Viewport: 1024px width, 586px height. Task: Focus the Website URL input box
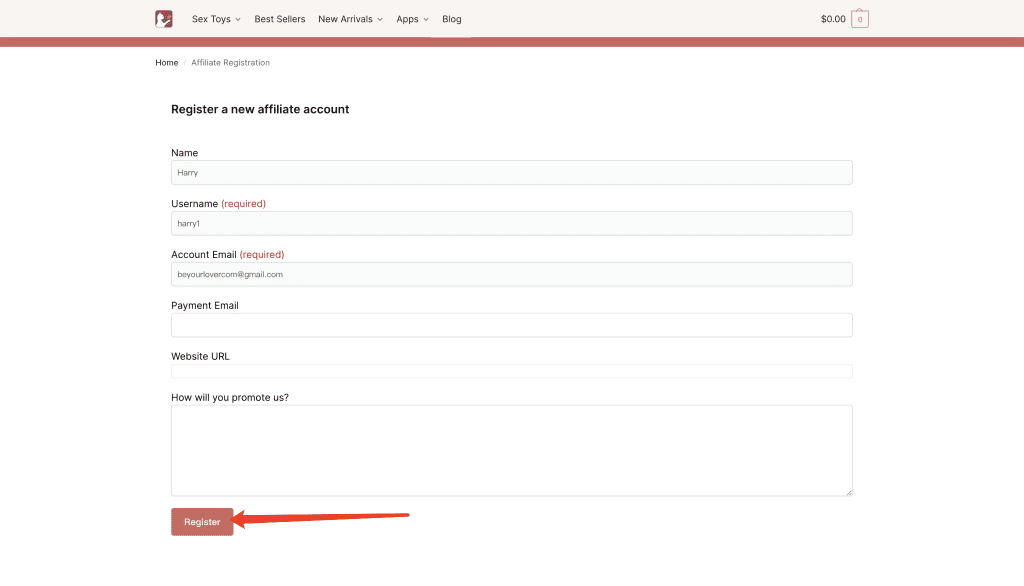pyautogui.click(x=511, y=372)
